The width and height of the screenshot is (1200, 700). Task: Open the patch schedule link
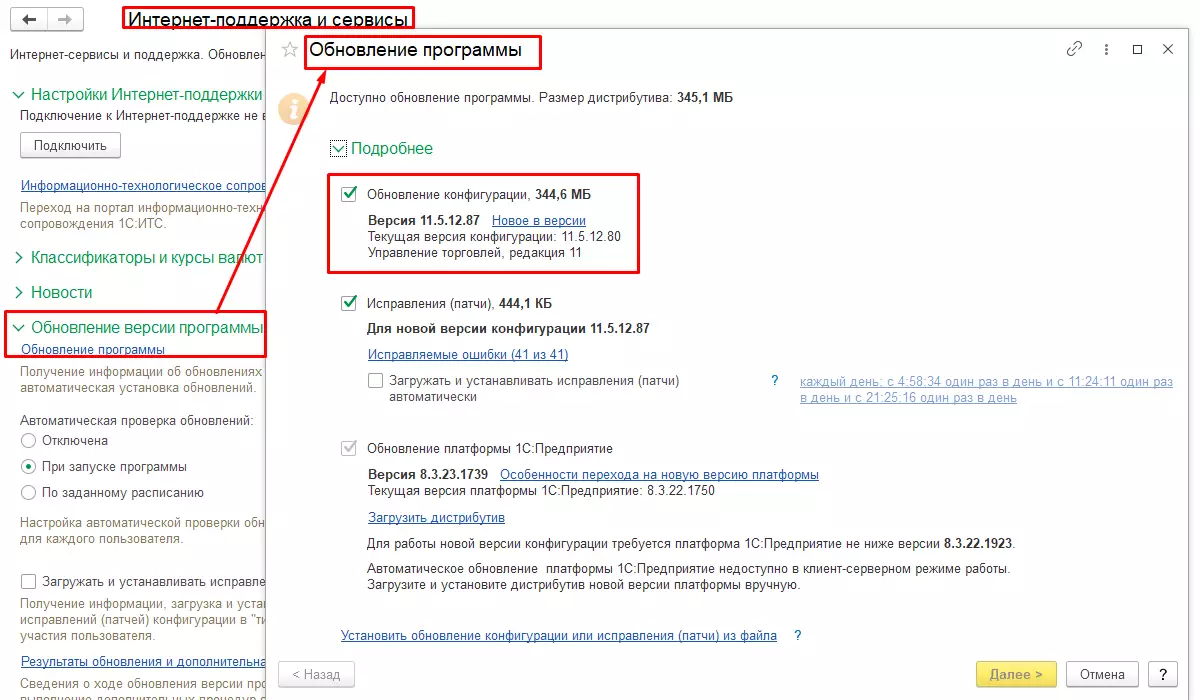point(986,389)
